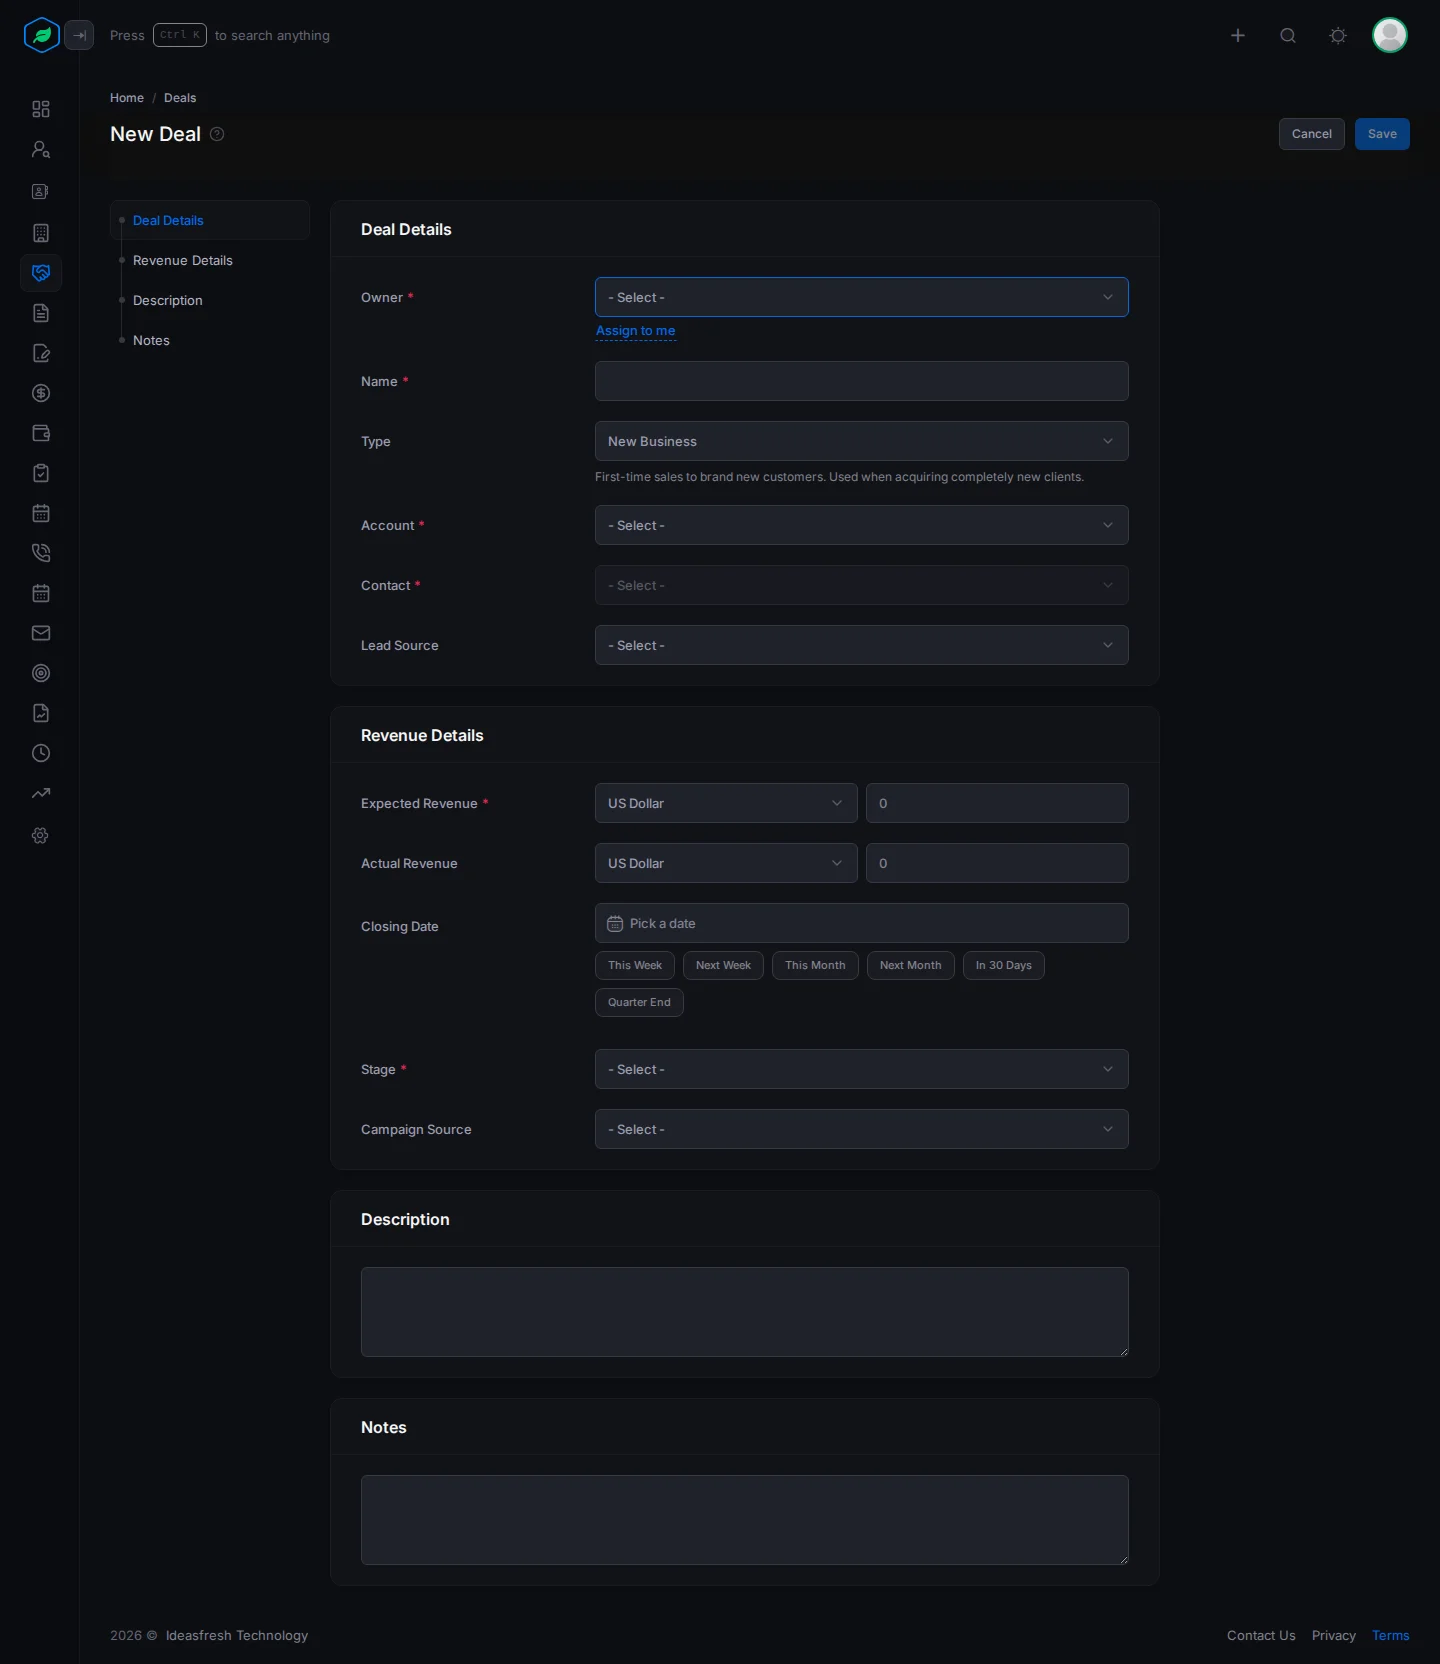Open the envelope mail icon in sidebar
This screenshot has height=1664, width=1440.
pos(41,633)
